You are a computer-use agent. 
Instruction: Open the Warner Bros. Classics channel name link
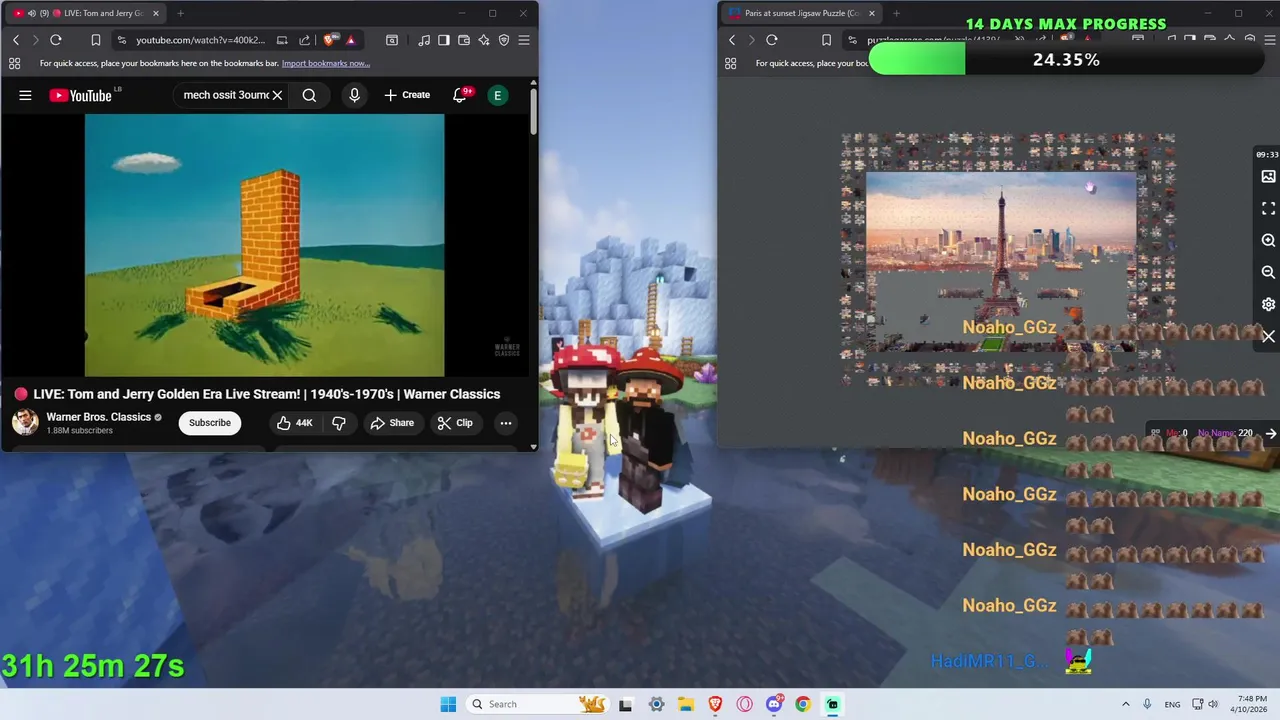[x=98, y=417]
